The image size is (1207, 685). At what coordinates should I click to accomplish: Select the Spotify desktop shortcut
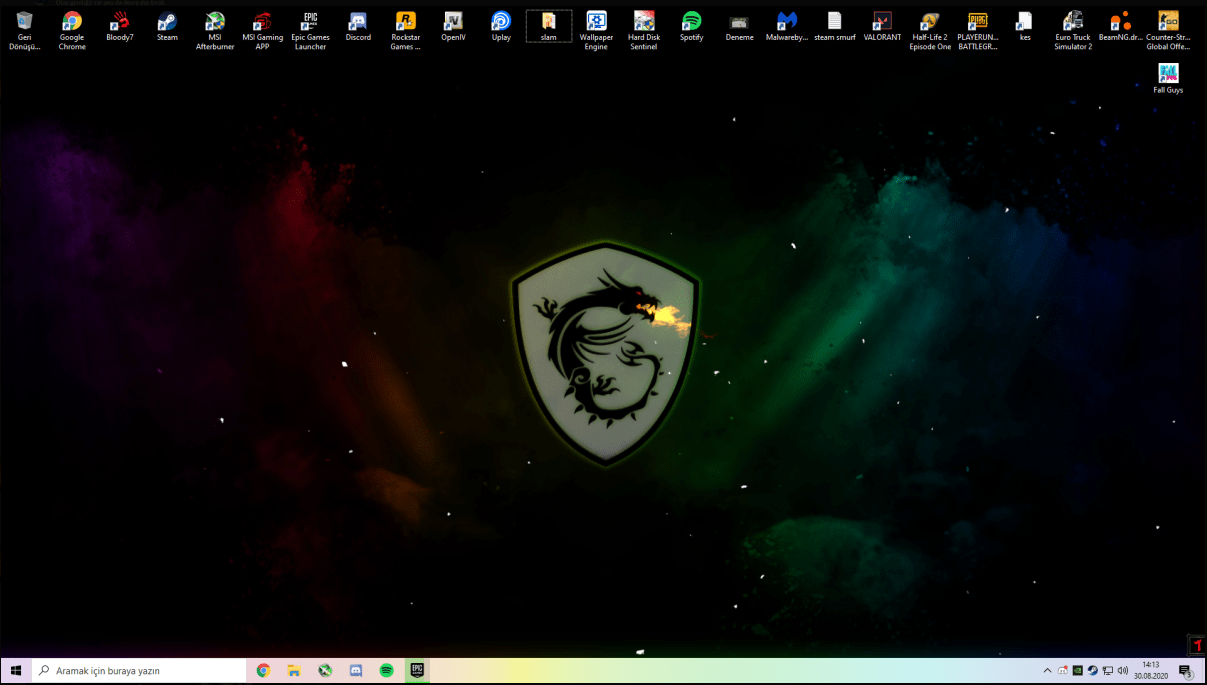(x=691, y=27)
